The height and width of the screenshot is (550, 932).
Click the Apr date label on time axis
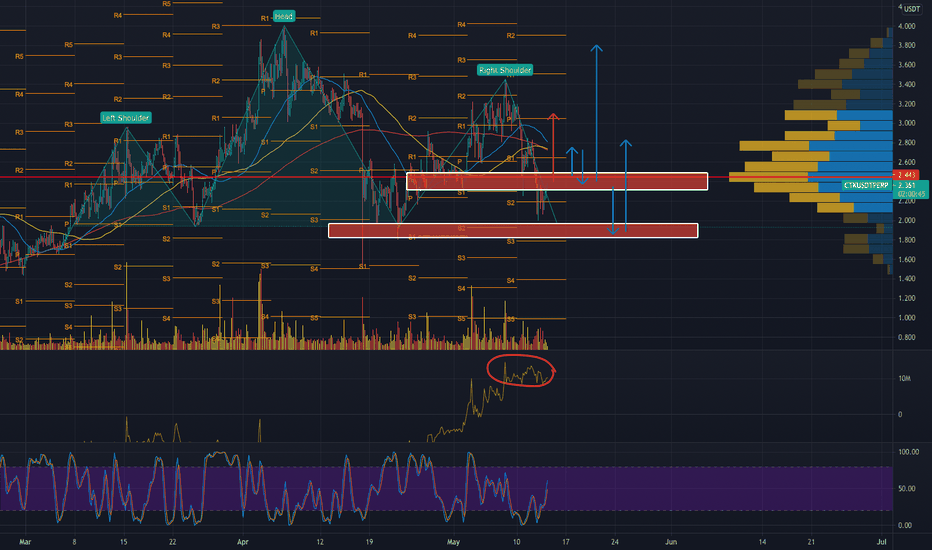click(x=243, y=542)
